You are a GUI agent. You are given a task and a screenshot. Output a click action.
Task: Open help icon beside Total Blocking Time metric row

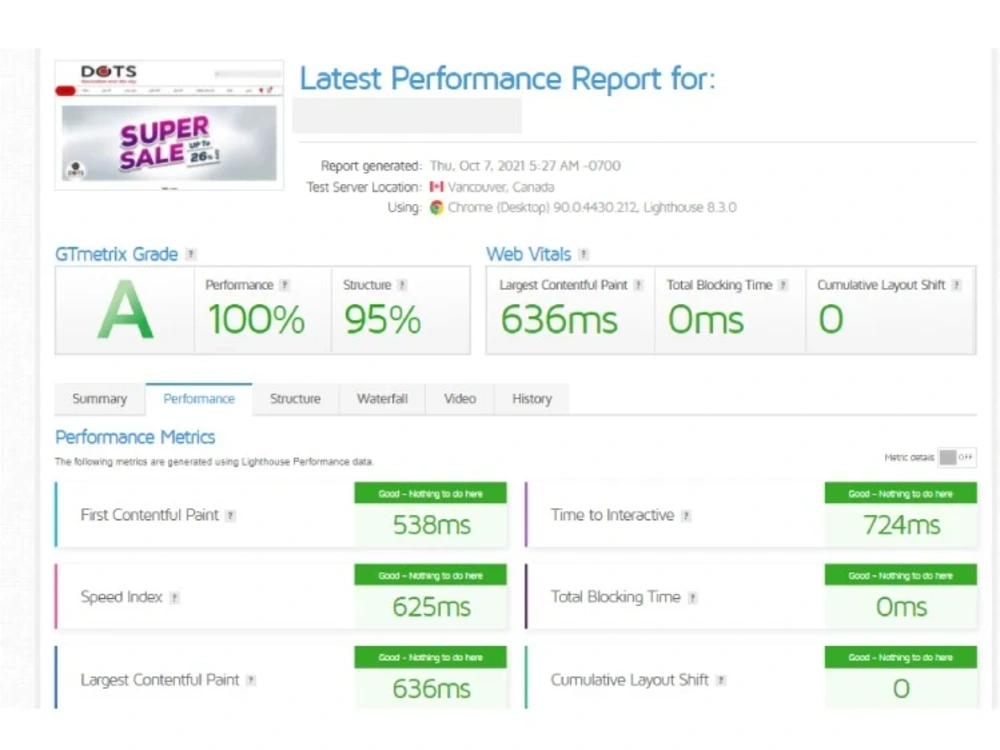[x=693, y=598]
